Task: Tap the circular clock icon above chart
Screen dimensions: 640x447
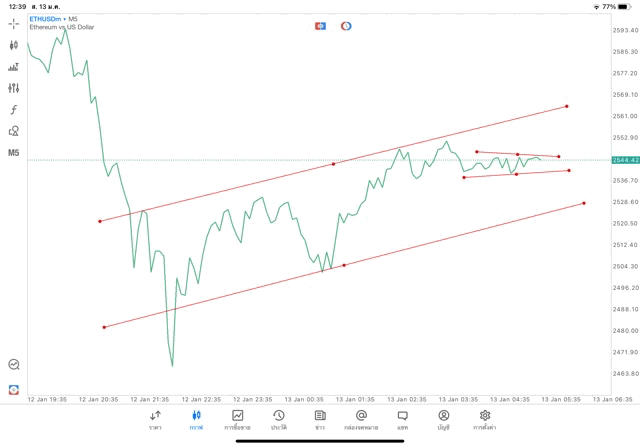Action: click(346, 25)
